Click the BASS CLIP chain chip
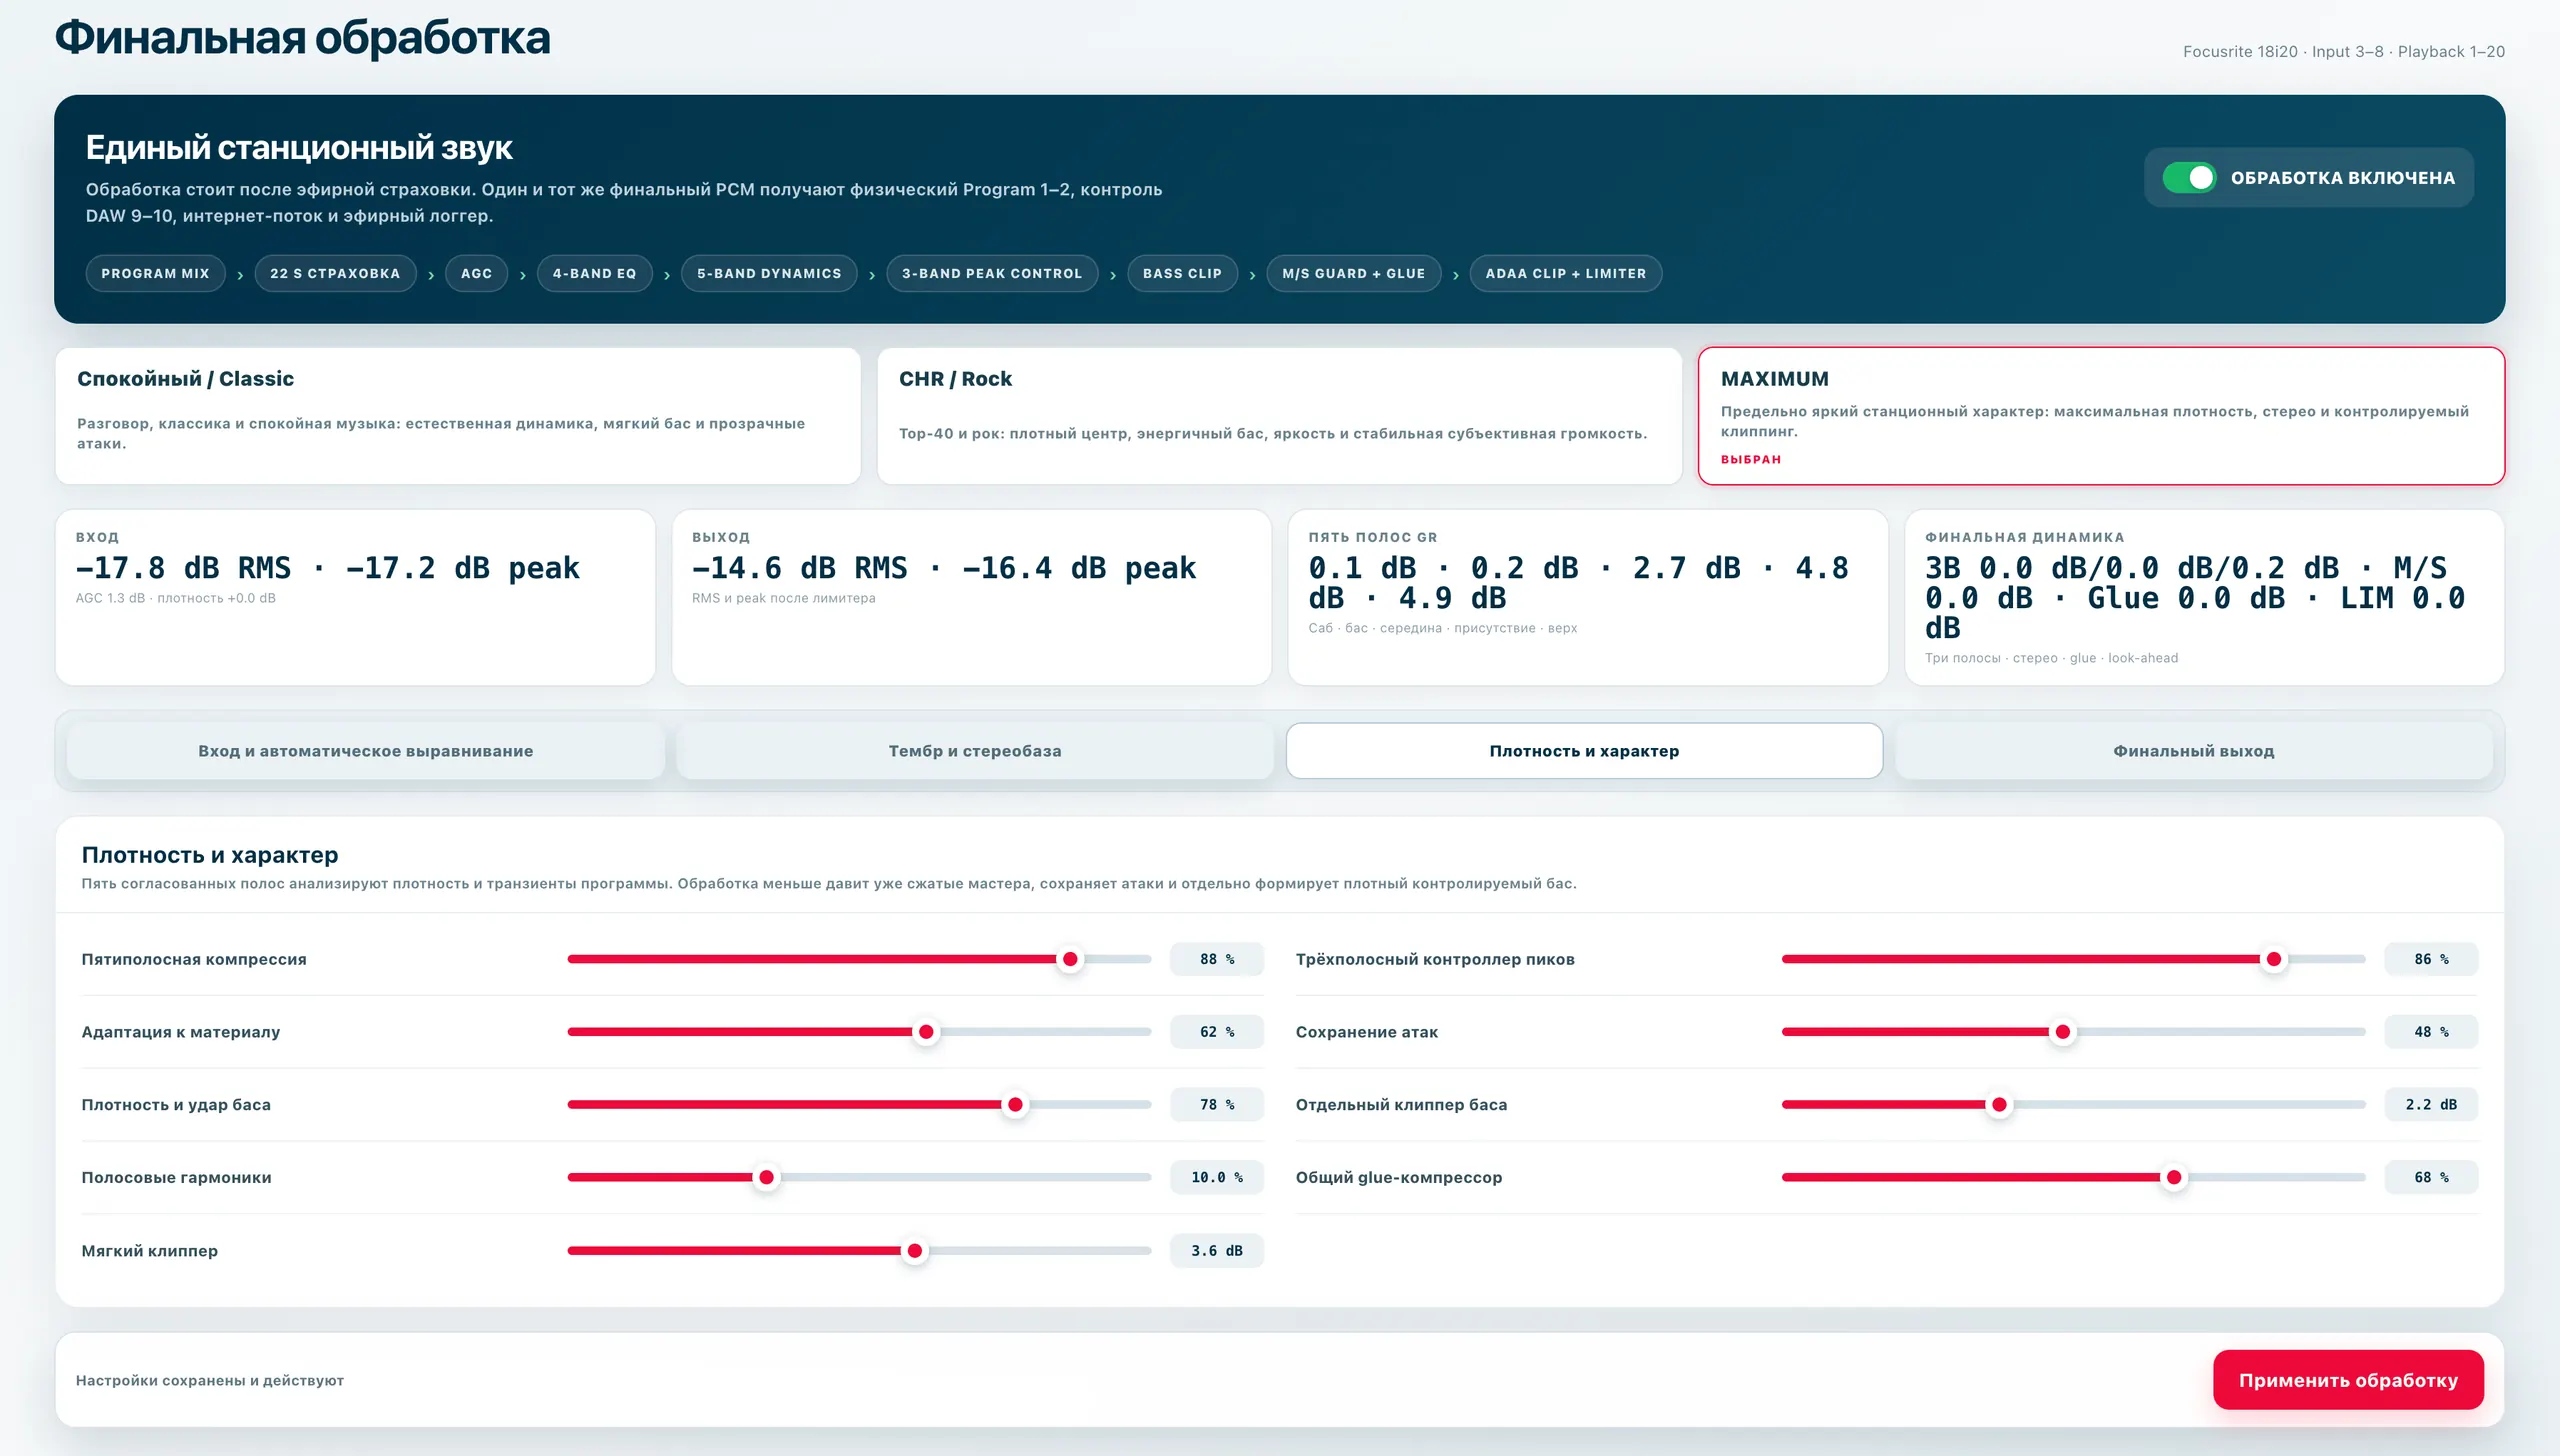 1182,273
